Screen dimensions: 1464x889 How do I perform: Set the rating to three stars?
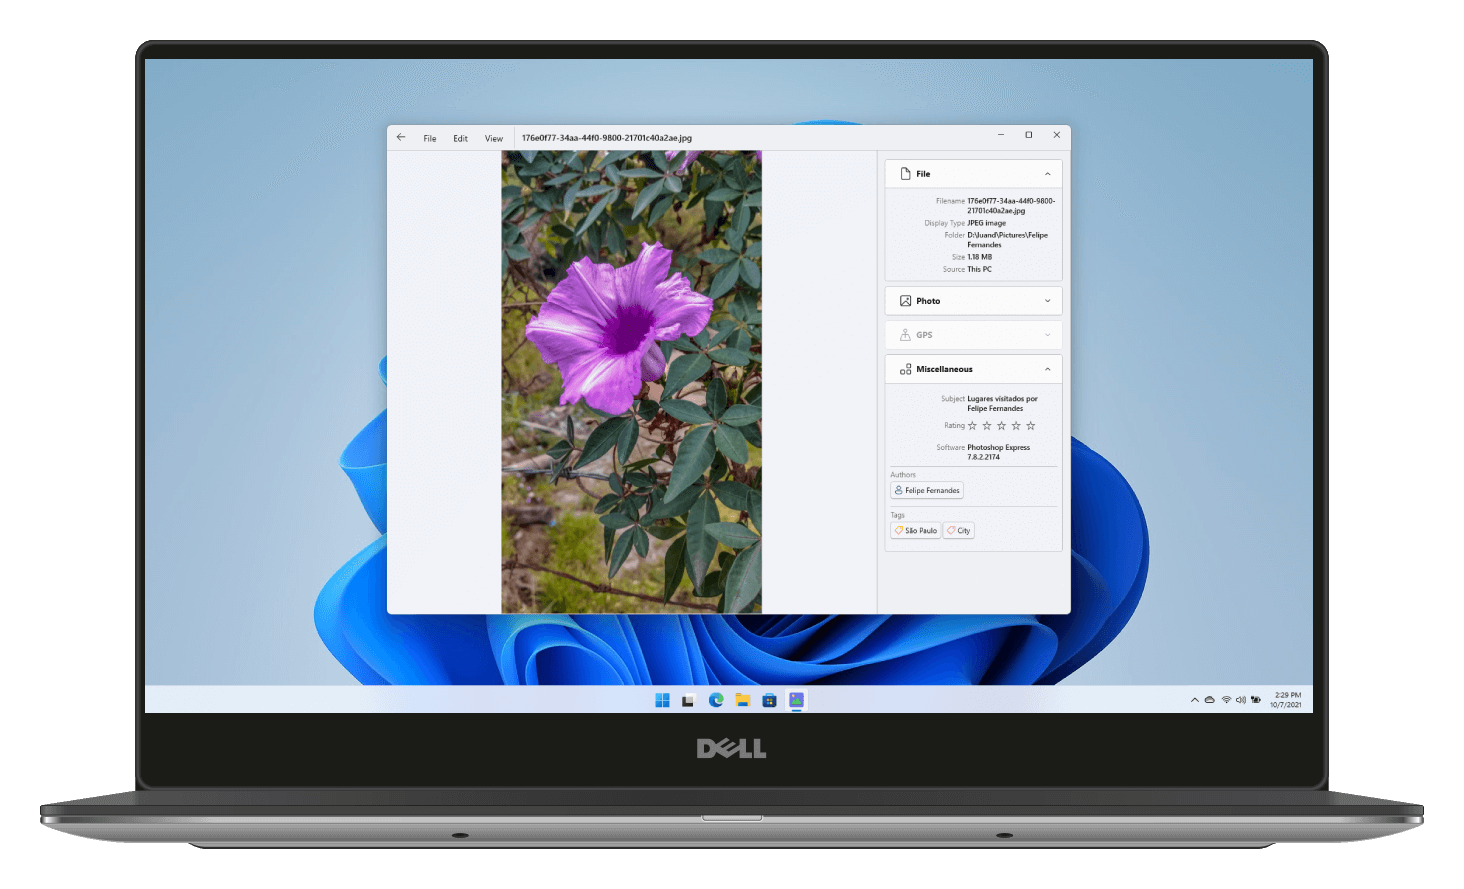point(1001,425)
